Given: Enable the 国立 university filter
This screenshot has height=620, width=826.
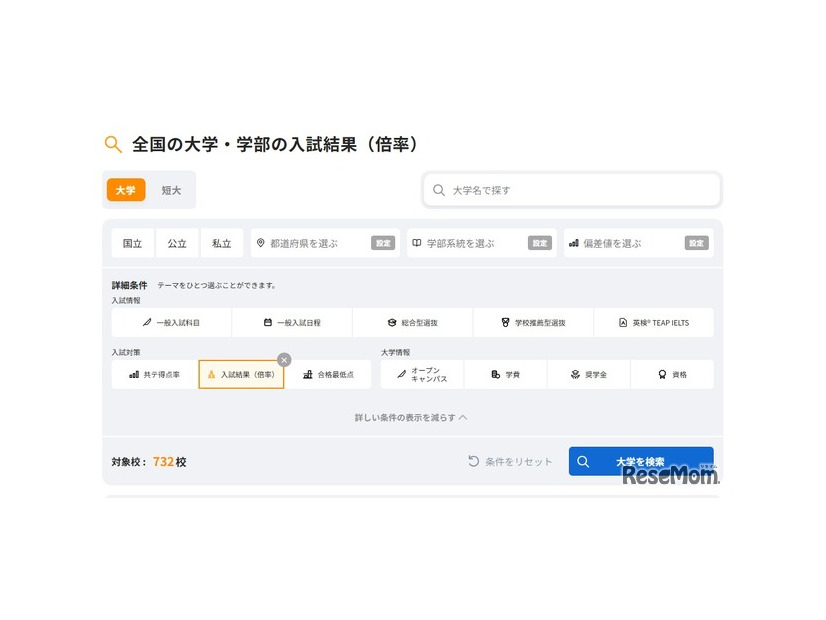Looking at the screenshot, I should [x=132, y=243].
